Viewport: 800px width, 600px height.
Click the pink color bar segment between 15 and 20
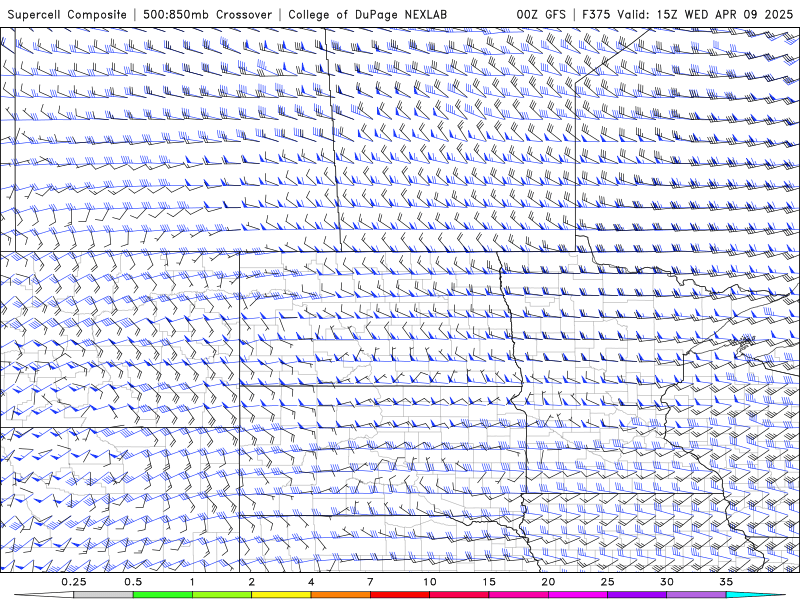click(518, 595)
